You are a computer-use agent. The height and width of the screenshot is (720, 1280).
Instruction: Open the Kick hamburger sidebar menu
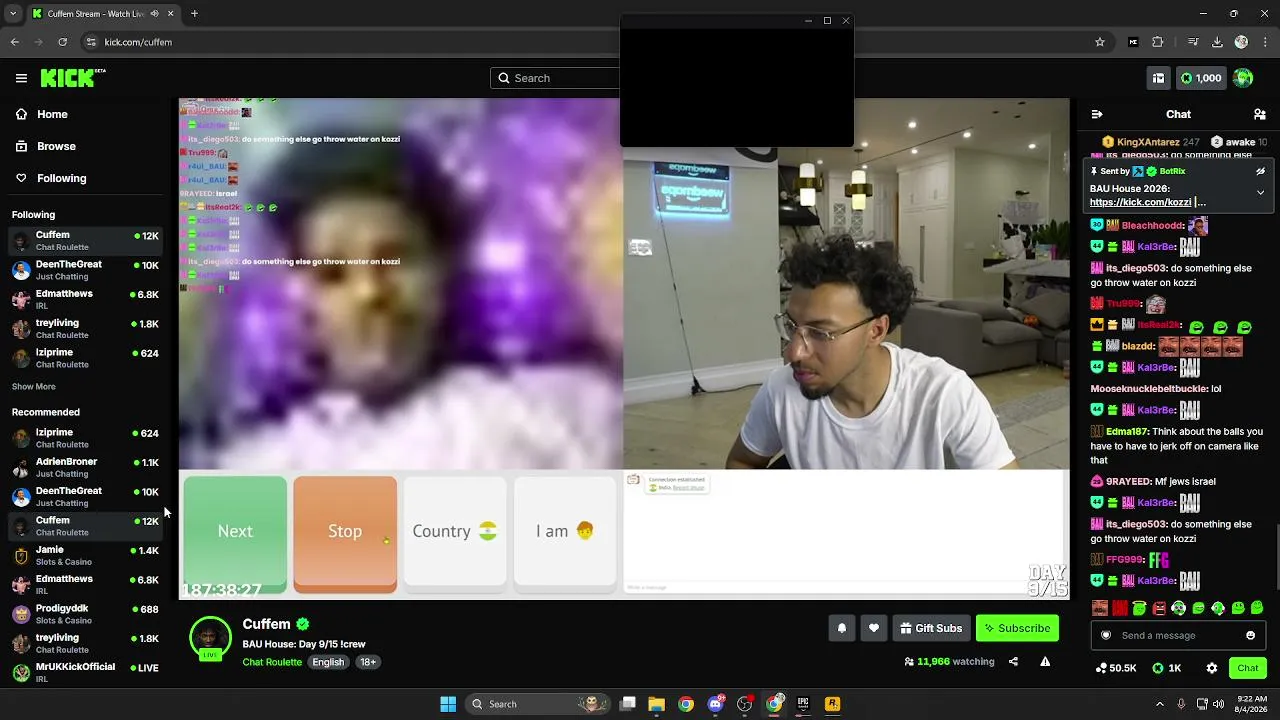tap(21, 78)
